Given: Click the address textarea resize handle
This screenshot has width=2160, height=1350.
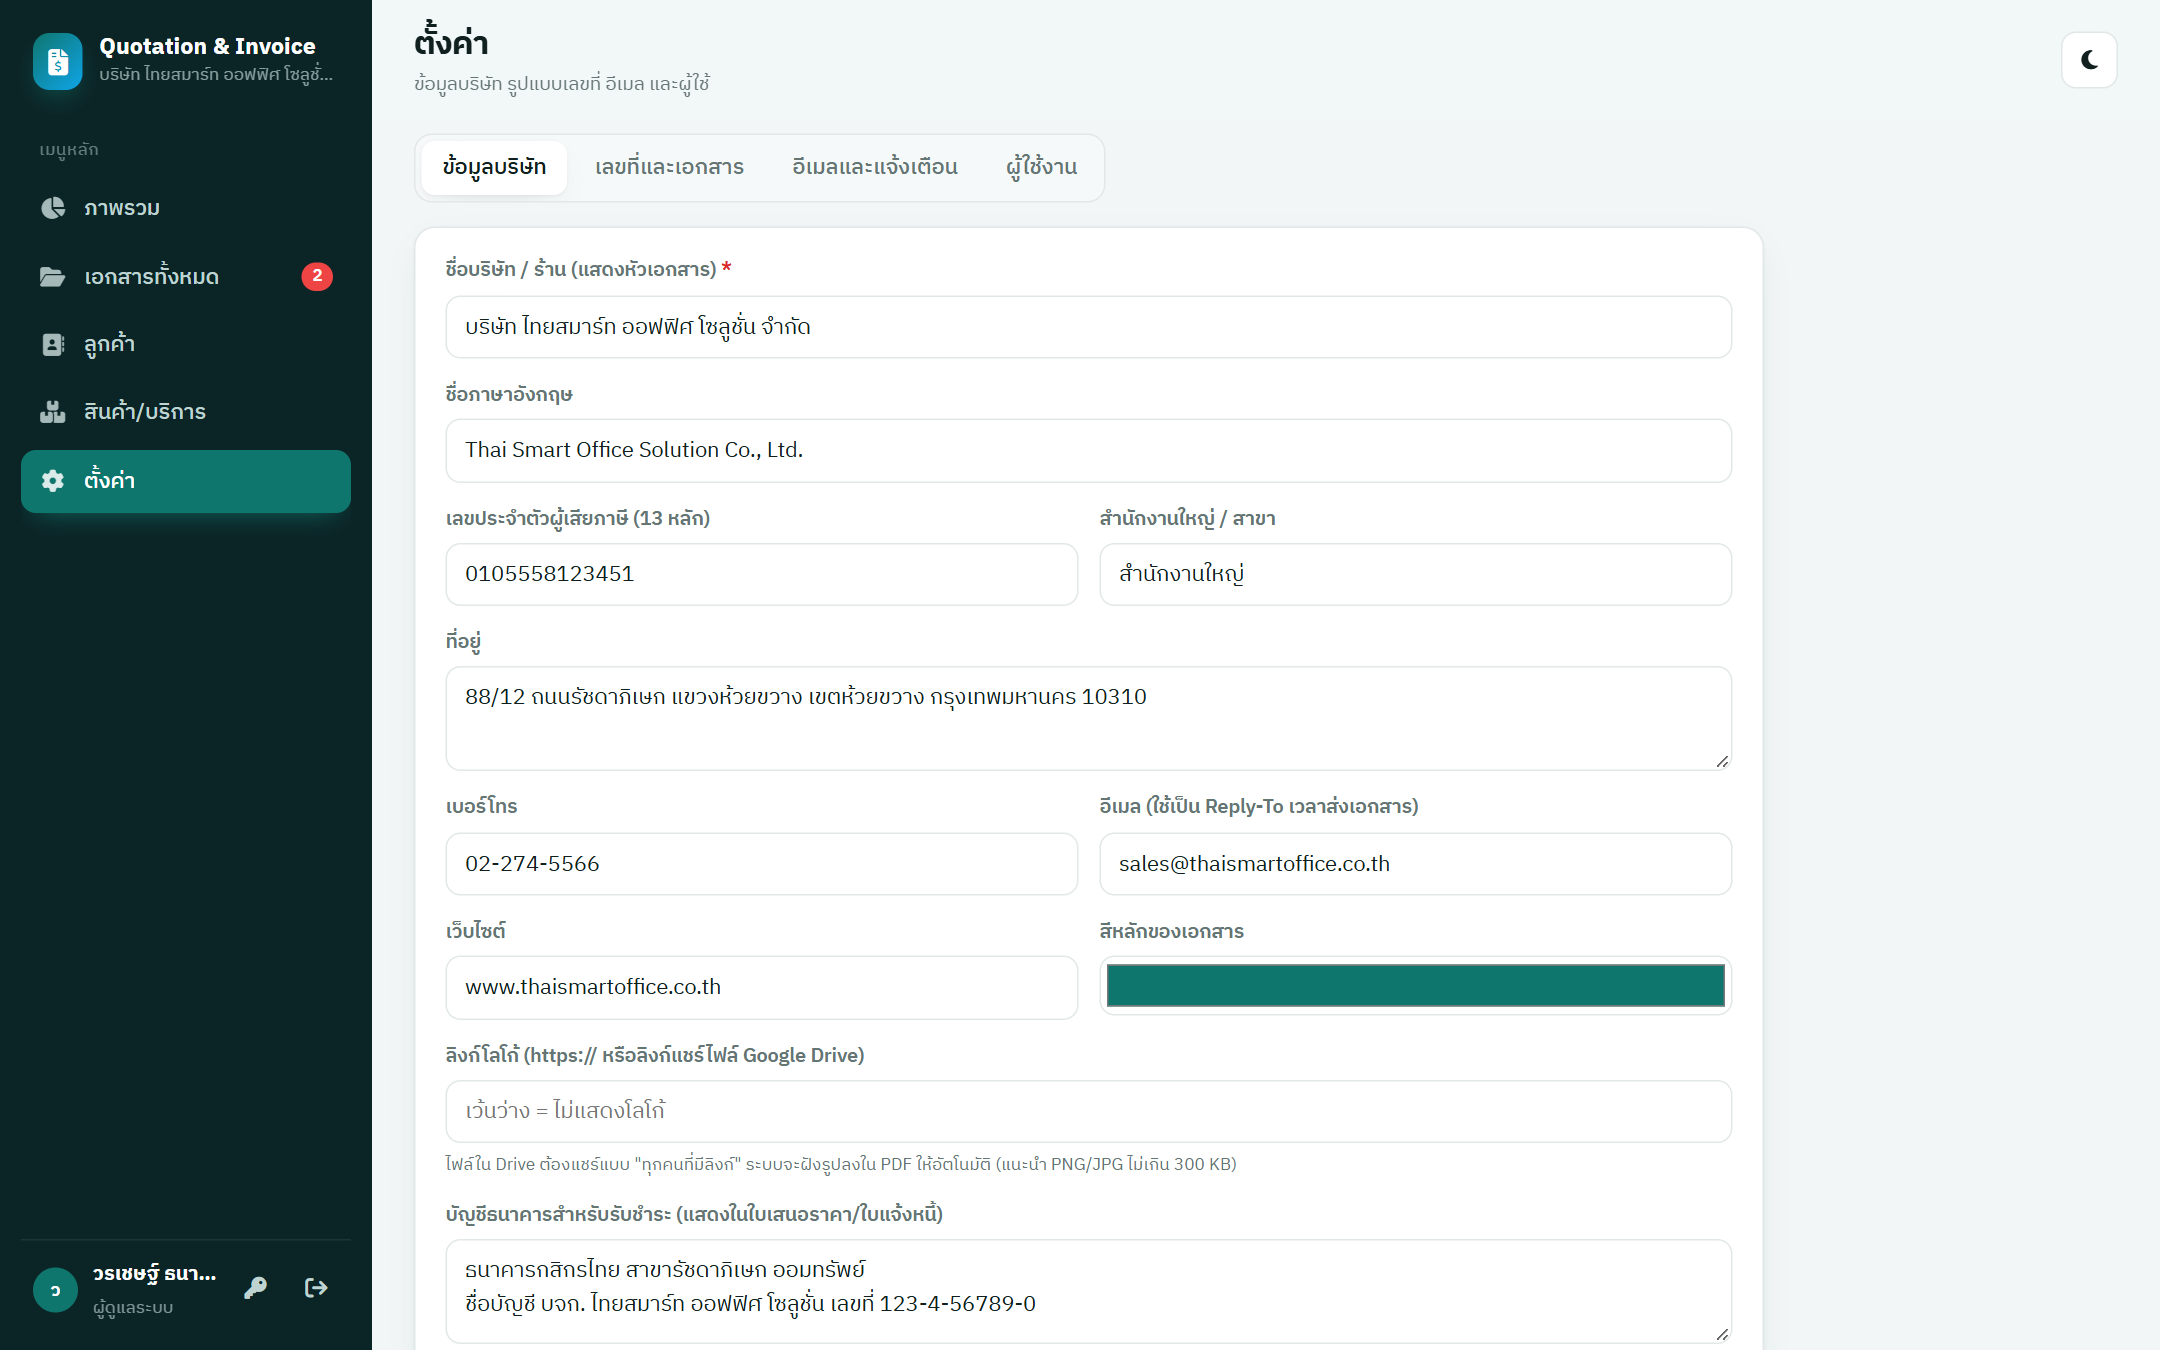Looking at the screenshot, I should pos(1721,761).
